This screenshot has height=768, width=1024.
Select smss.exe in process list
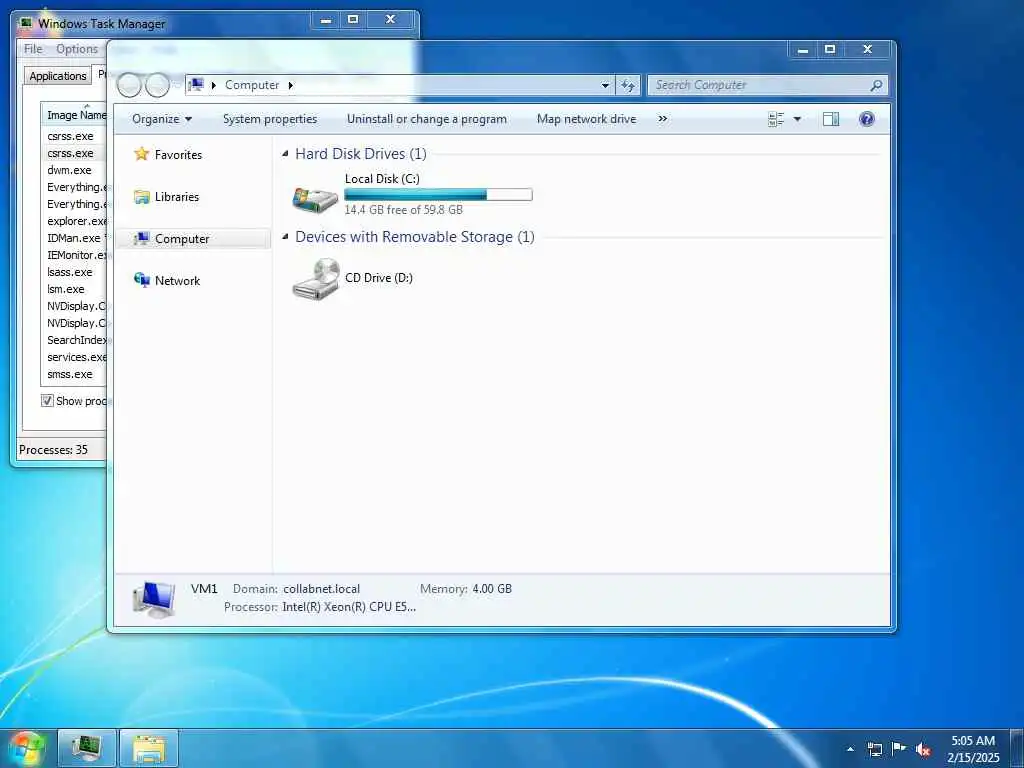click(x=74, y=374)
